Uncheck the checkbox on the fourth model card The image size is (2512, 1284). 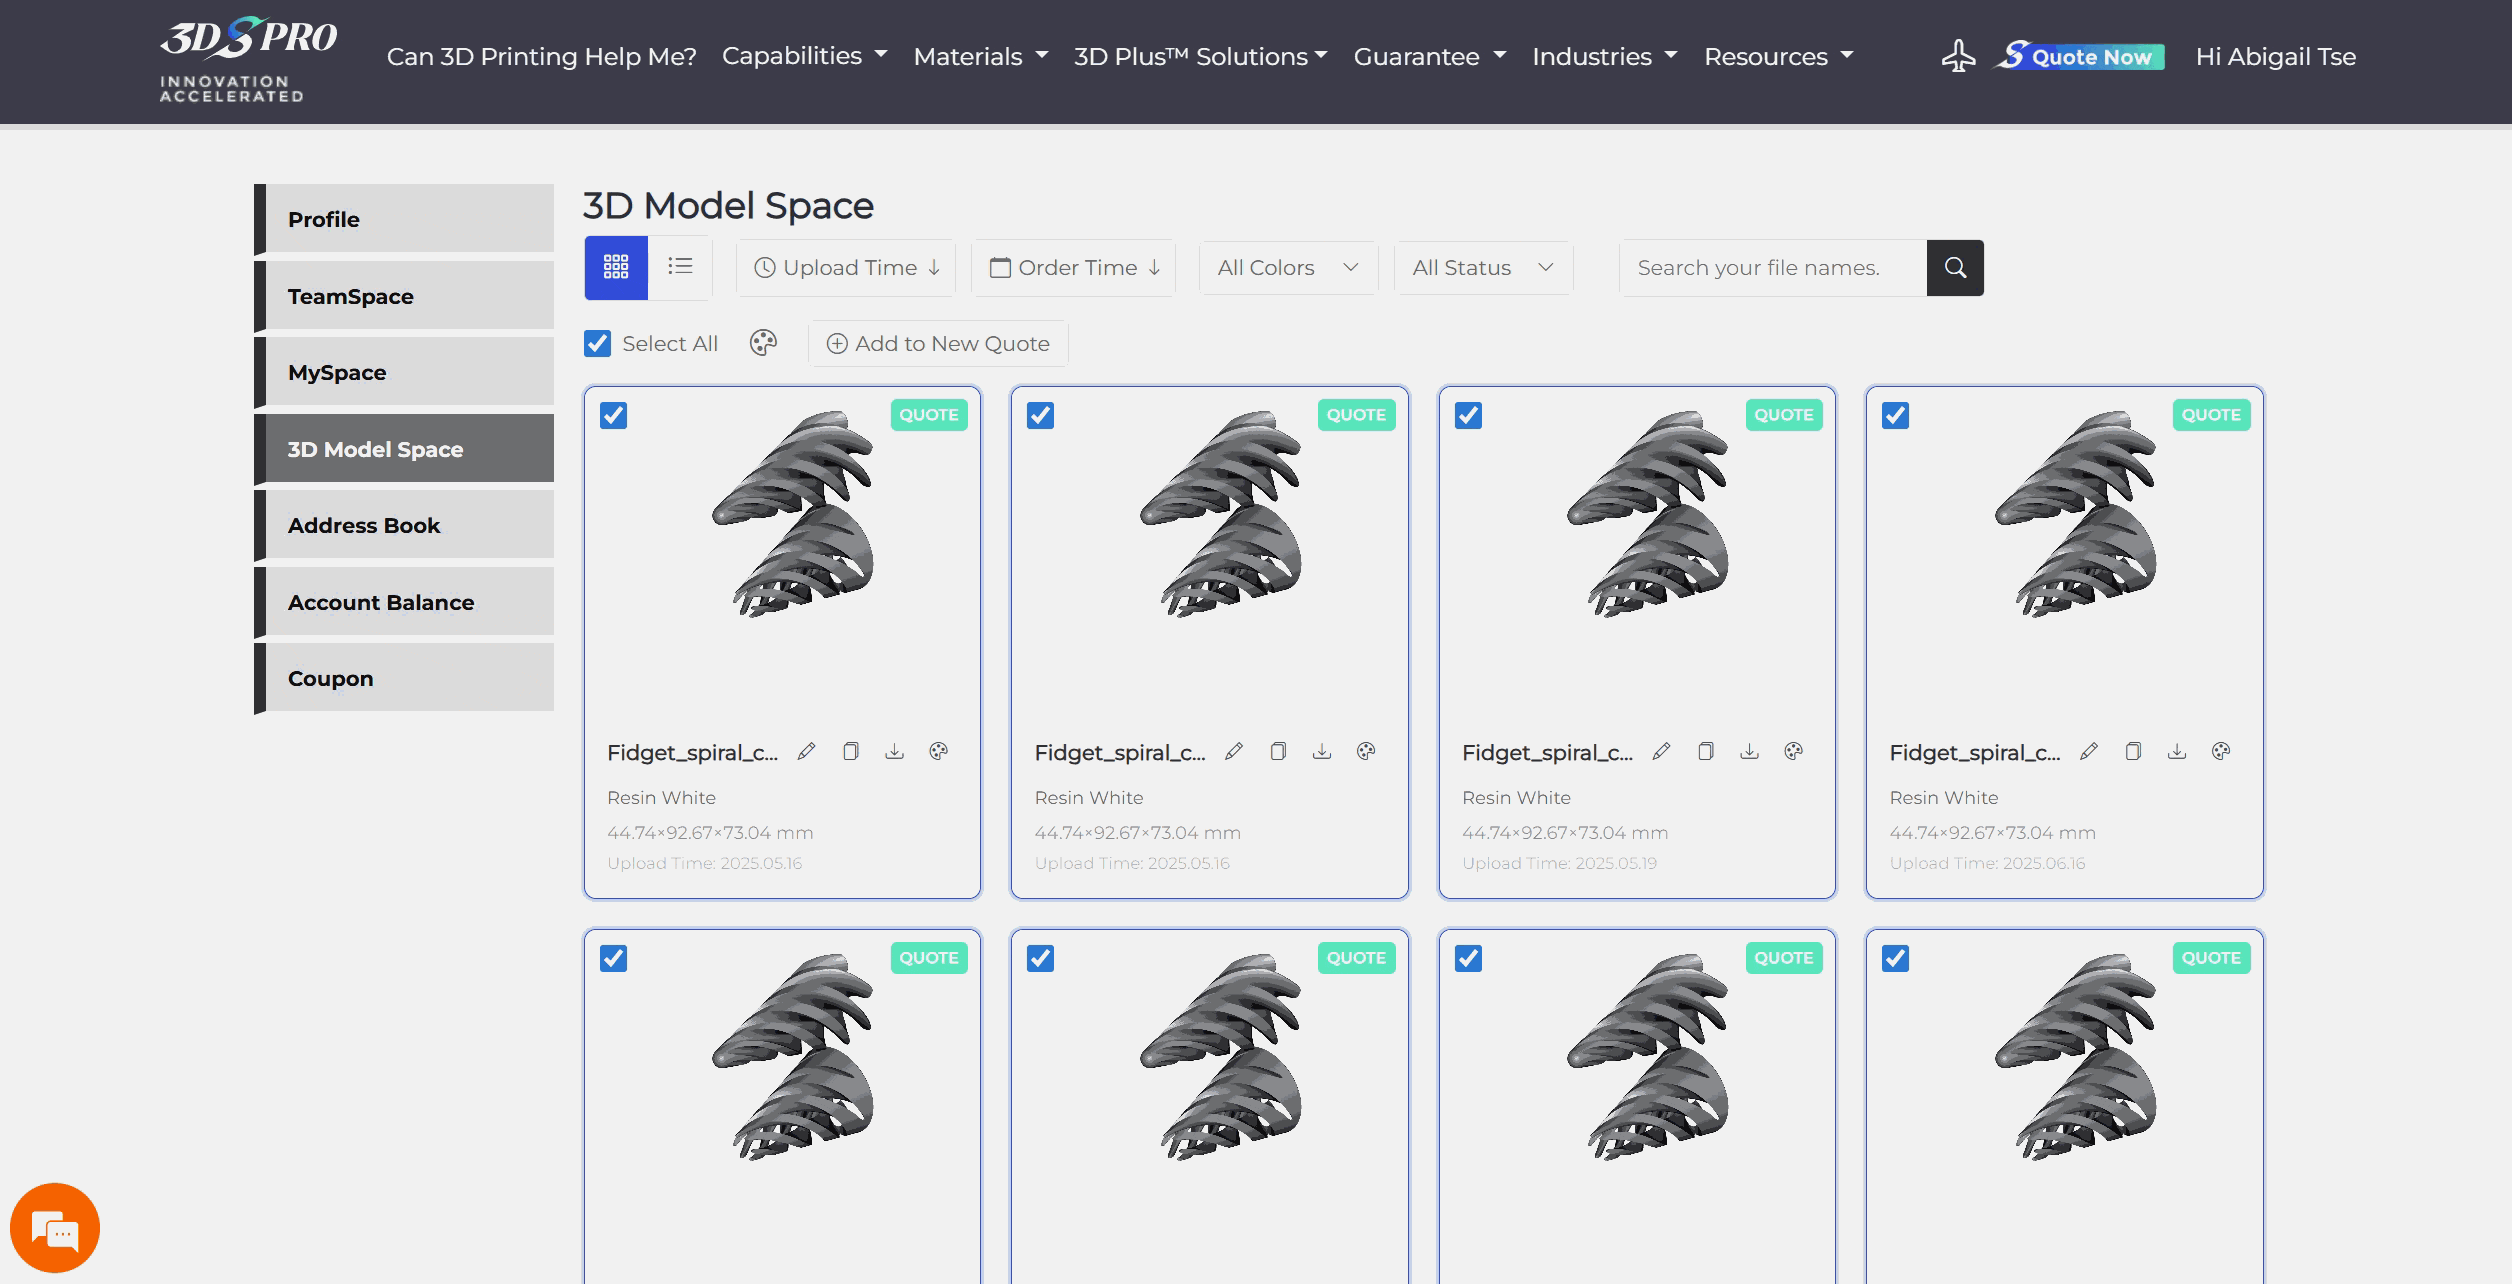click(x=1896, y=416)
